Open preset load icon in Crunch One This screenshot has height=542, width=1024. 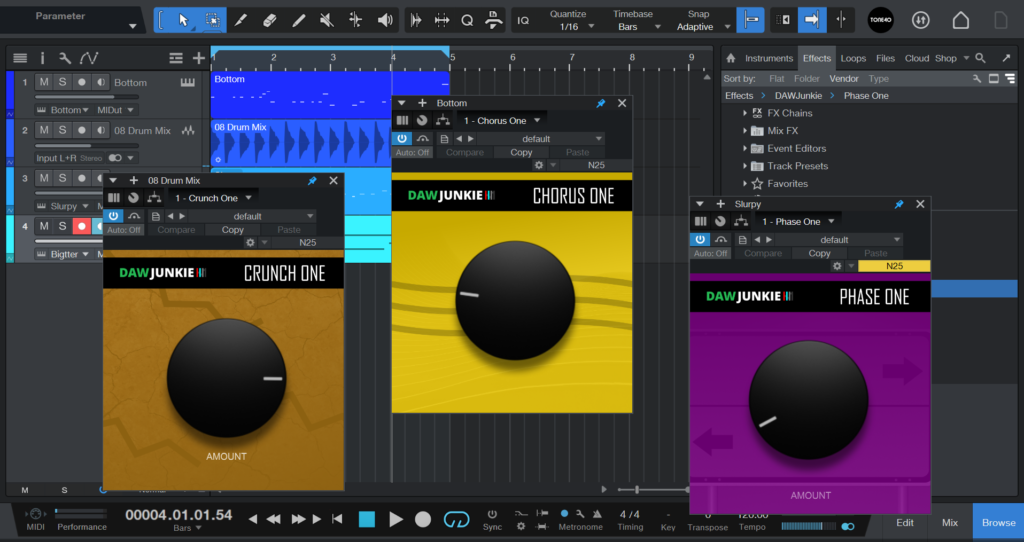155,216
